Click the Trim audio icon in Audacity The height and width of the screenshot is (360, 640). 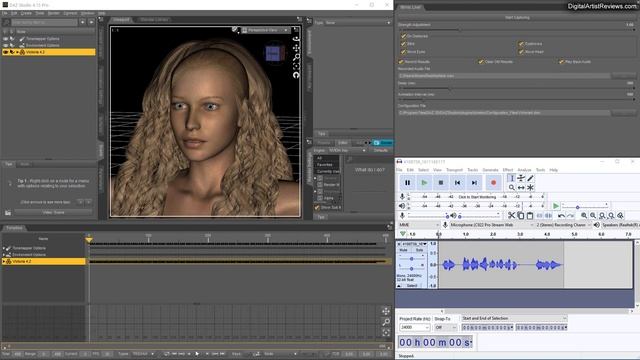pyautogui.click(x=540, y=216)
